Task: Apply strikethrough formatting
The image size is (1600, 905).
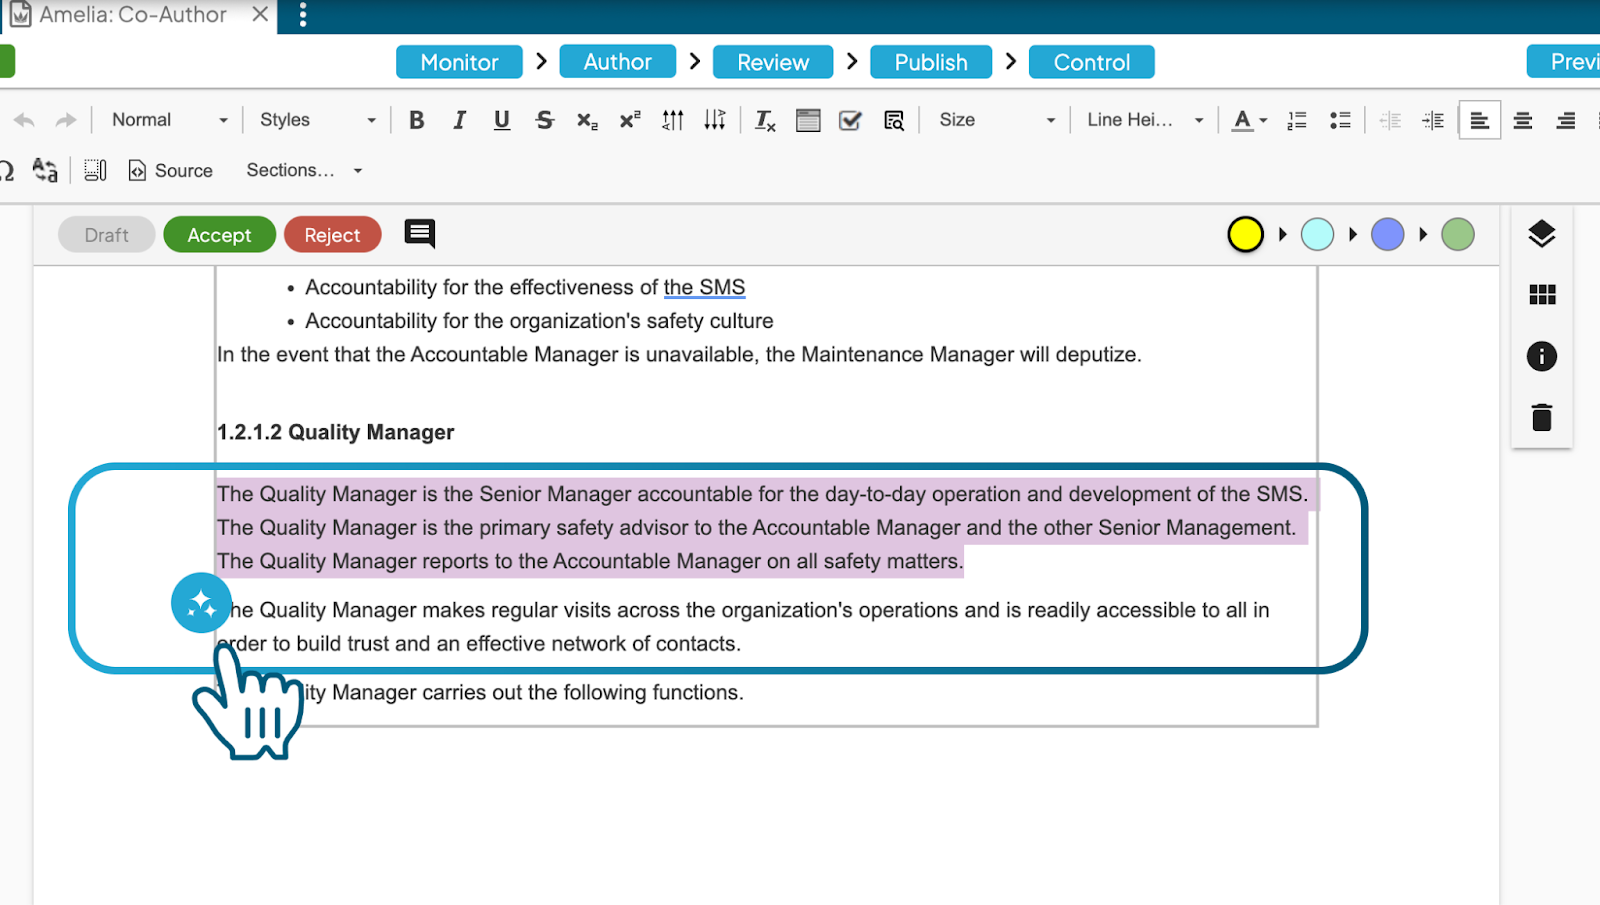Action: click(x=545, y=120)
